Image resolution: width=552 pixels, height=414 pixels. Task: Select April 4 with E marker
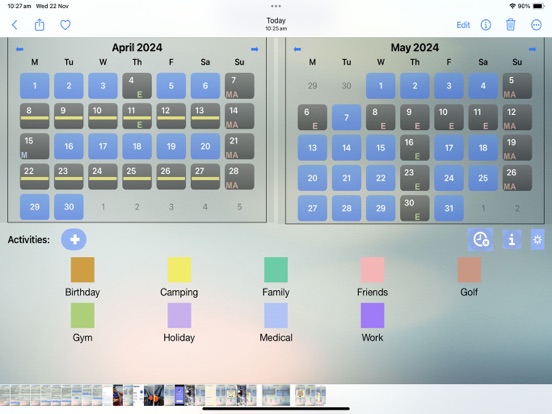pyautogui.click(x=137, y=86)
